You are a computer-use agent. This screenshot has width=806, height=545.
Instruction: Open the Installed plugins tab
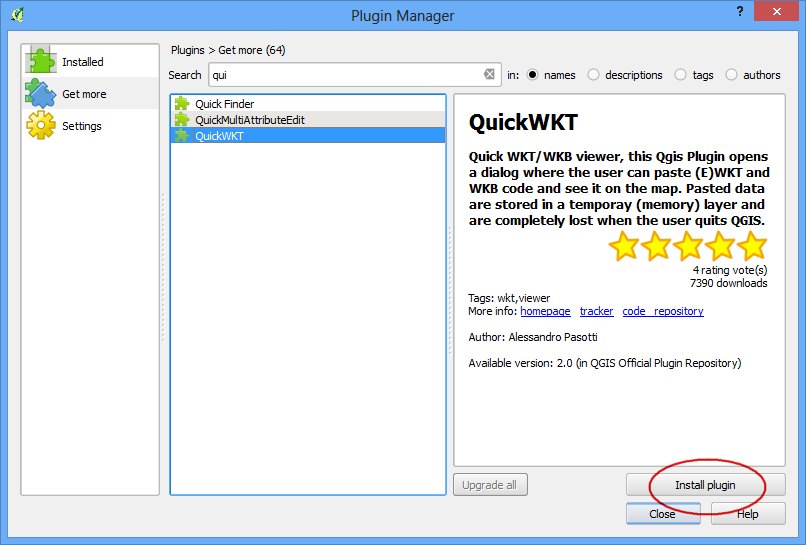(90, 61)
